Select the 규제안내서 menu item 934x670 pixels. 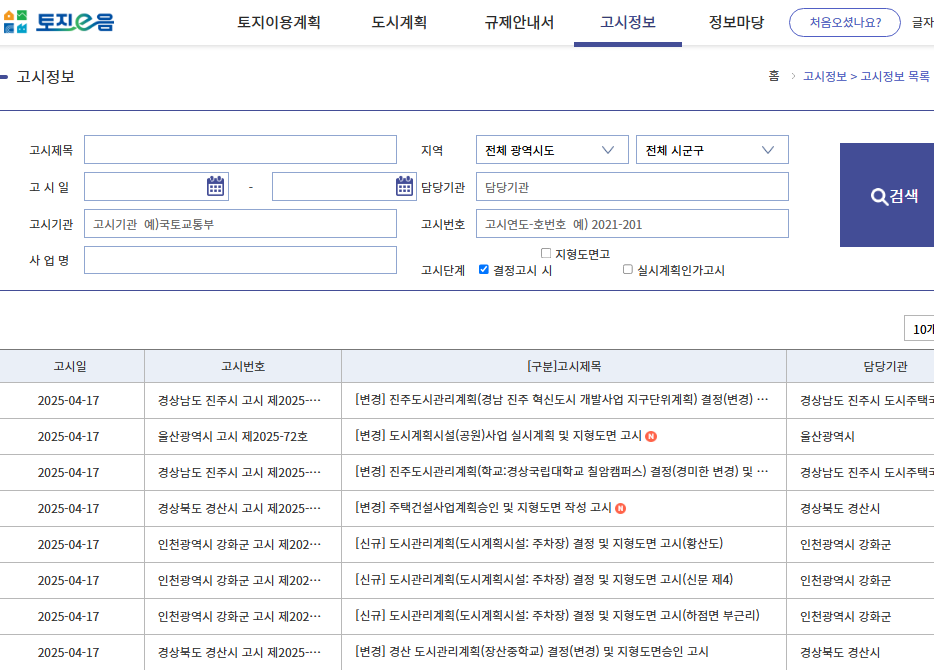[521, 22]
